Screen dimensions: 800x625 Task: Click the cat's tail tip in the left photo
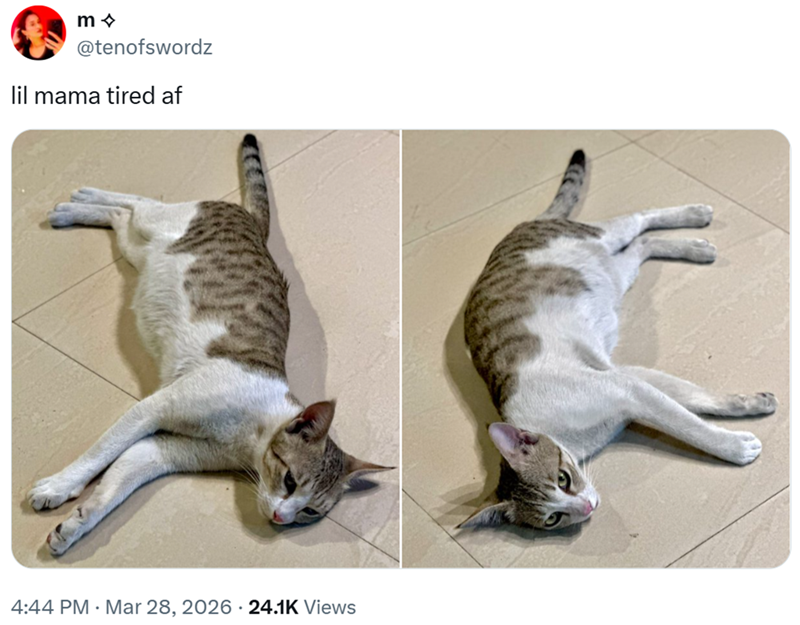click(249, 143)
